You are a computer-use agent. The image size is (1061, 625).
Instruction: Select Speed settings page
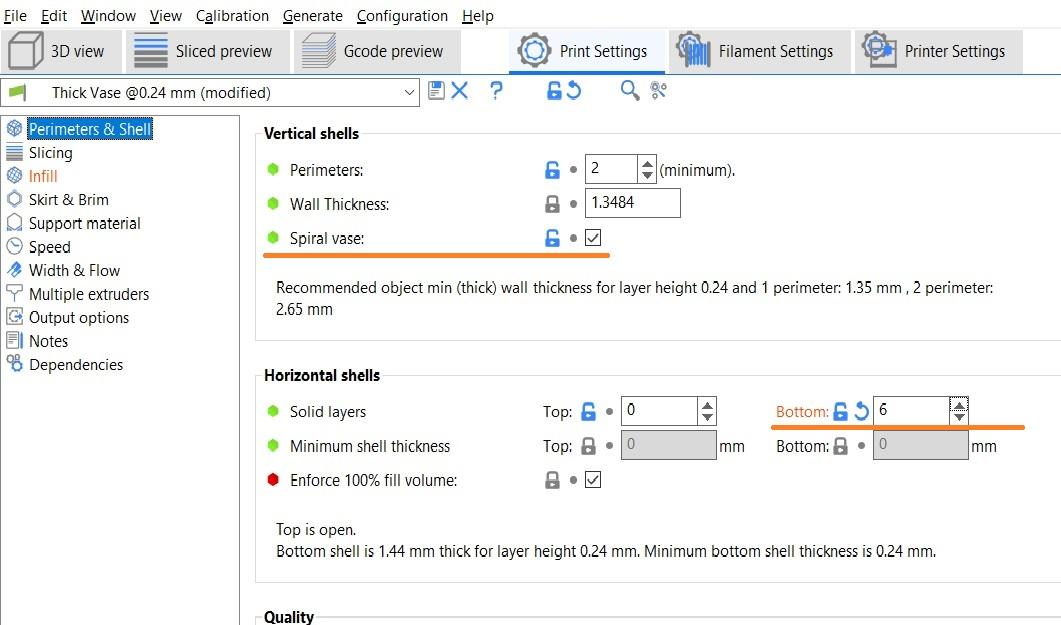click(49, 247)
